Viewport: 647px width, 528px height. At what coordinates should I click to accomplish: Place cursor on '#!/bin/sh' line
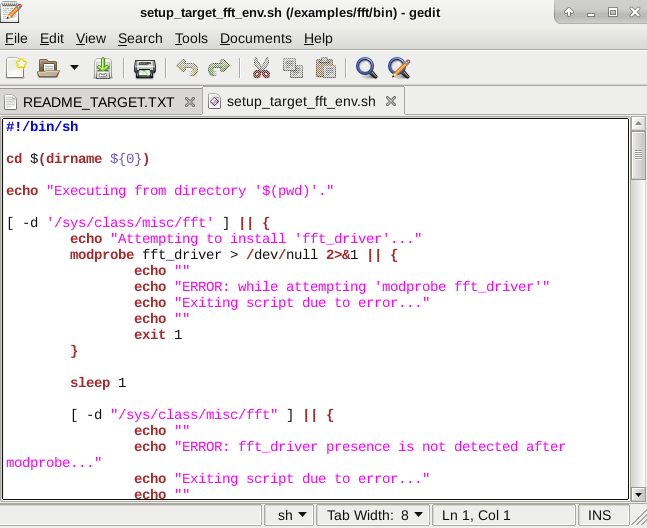(42, 127)
